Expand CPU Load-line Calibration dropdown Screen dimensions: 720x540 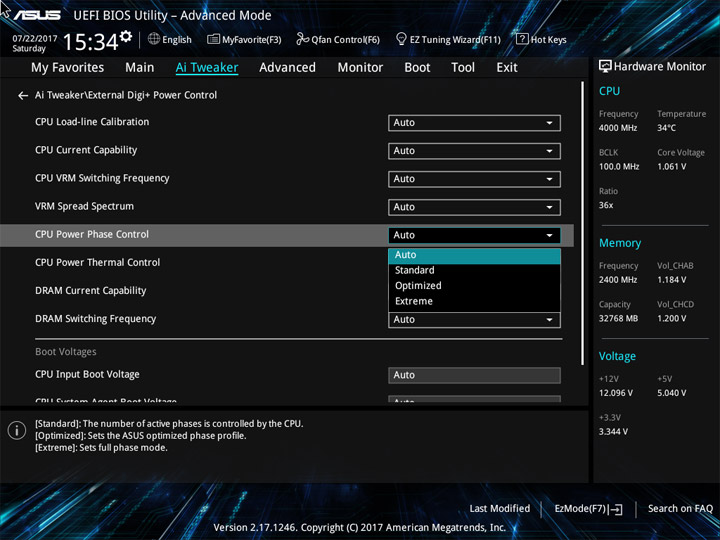tap(474, 123)
